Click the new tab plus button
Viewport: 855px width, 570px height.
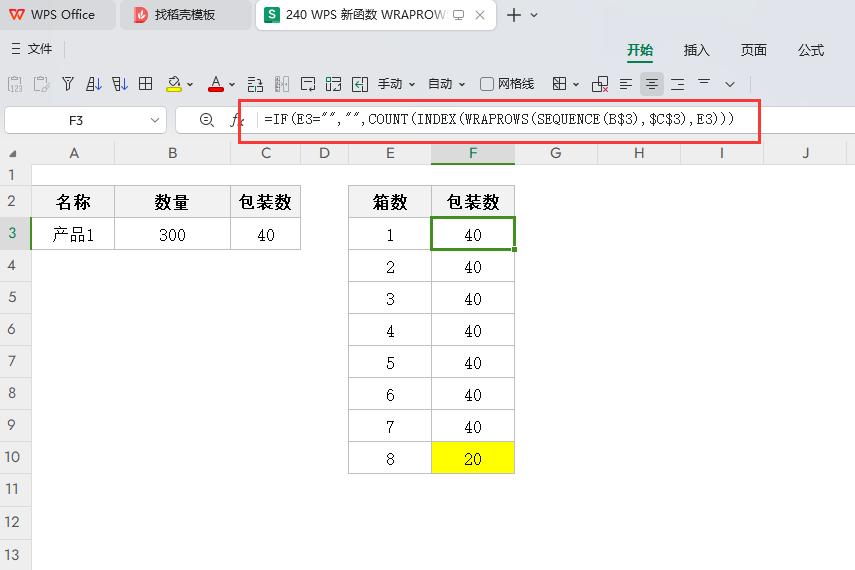coord(514,15)
